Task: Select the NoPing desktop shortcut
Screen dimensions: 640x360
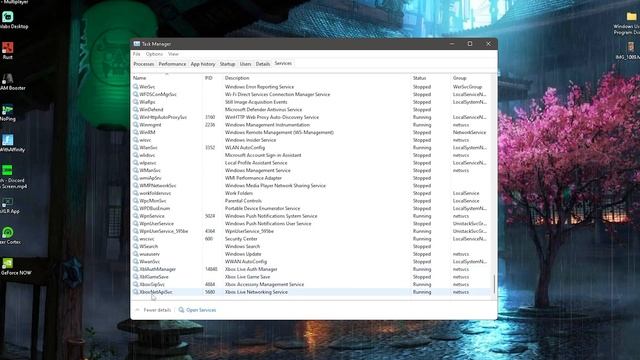Action: pyautogui.click(x=8, y=113)
